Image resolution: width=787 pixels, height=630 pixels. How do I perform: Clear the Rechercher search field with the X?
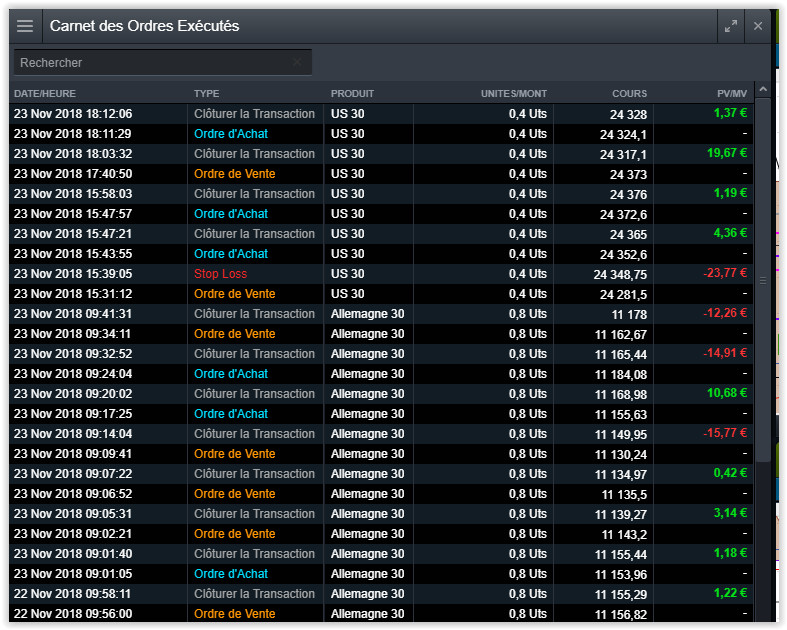pos(297,62)
